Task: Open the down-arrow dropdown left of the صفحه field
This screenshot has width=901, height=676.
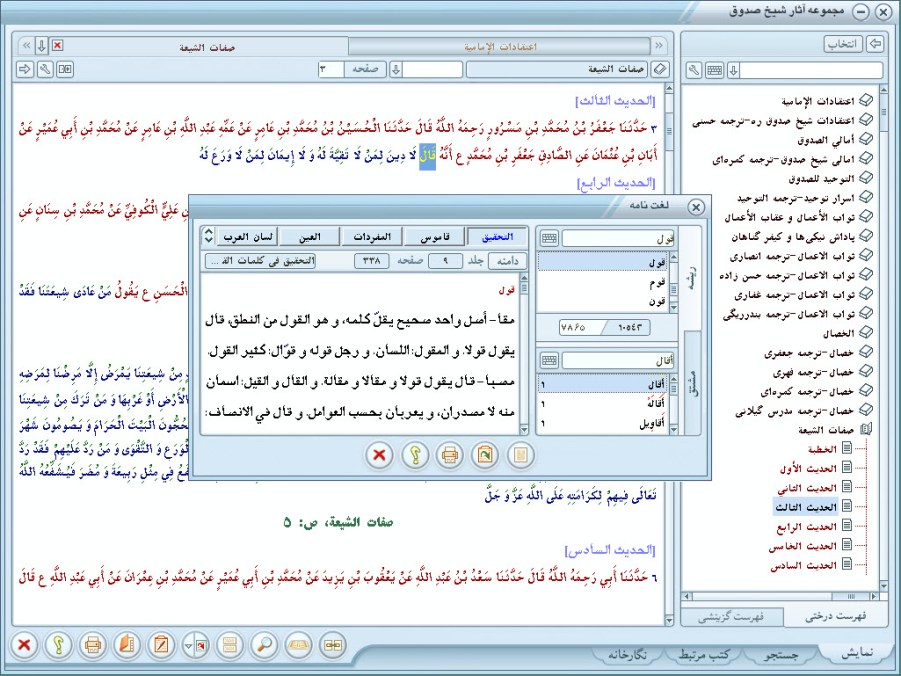Action: point(395,70)
